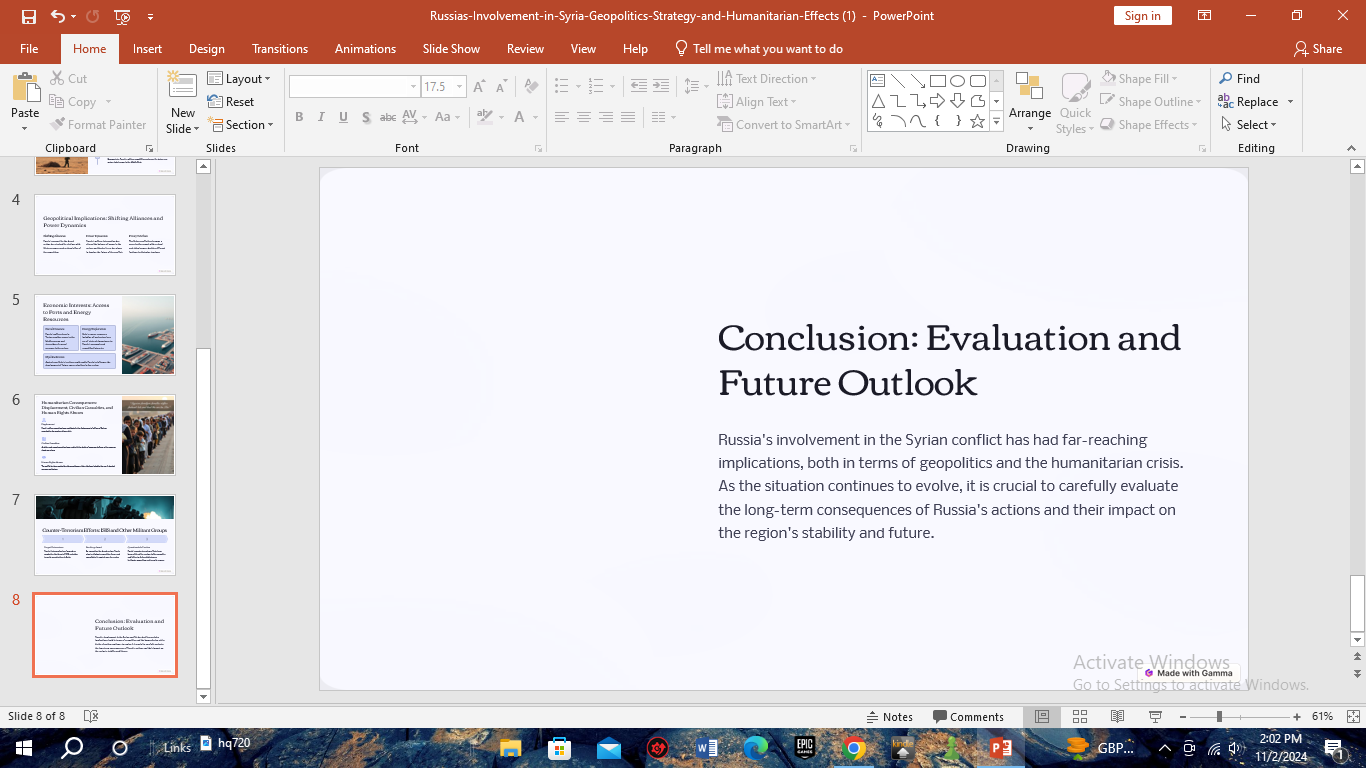Switch to Reading view
The image size is (1366, 768).
click(x=1117, y=717)
